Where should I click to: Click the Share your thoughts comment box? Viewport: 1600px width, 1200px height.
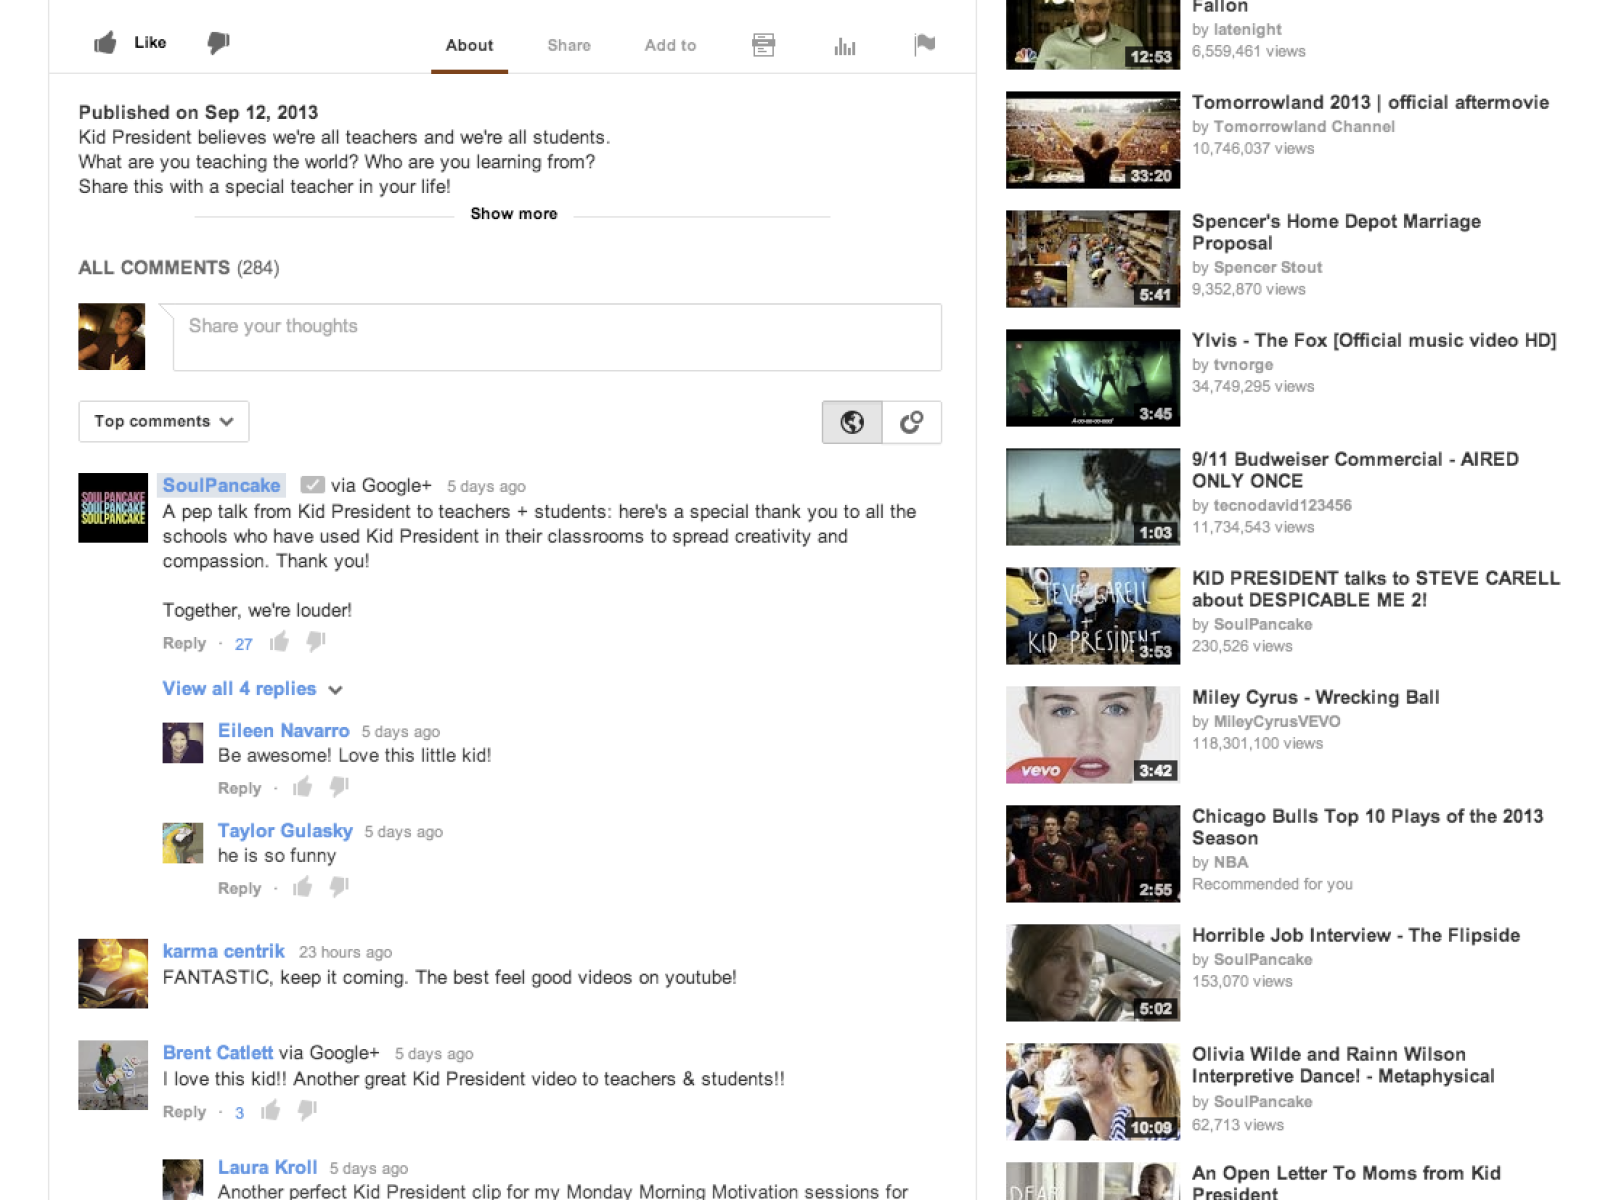coord(557,337)
